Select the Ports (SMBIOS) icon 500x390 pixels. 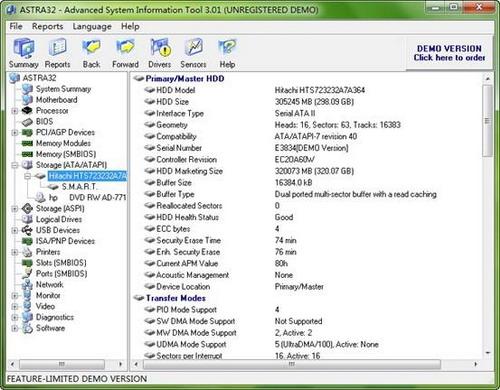27,274
